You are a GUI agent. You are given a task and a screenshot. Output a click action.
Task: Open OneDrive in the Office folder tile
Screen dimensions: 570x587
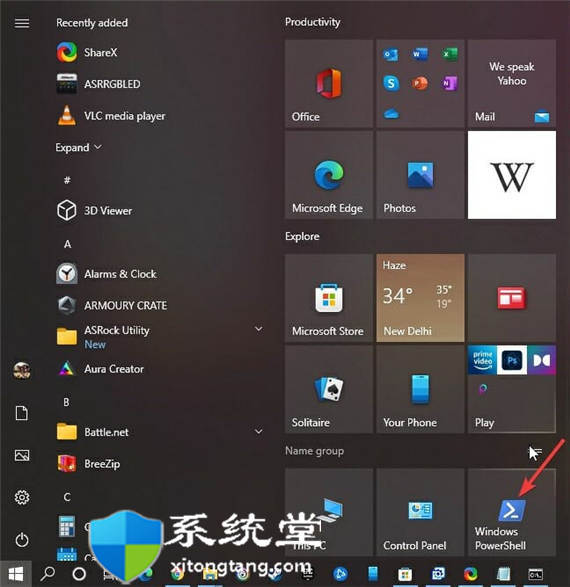391,113
